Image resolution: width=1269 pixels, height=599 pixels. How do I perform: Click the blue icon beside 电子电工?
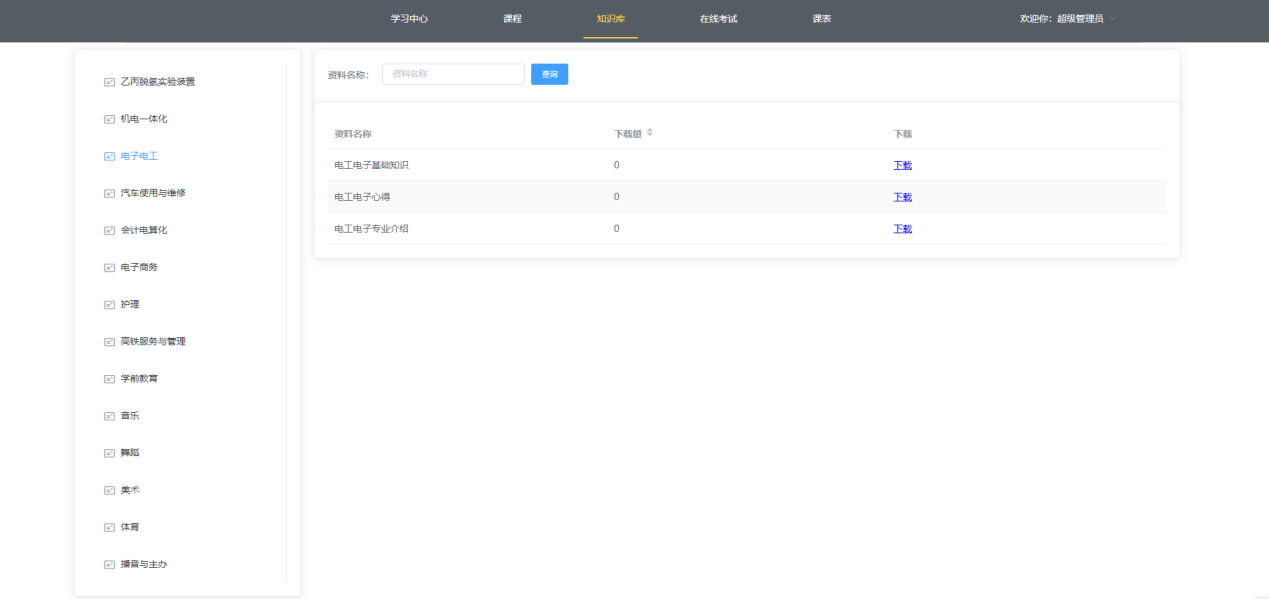pyautogui.click(x=109, y=156)
